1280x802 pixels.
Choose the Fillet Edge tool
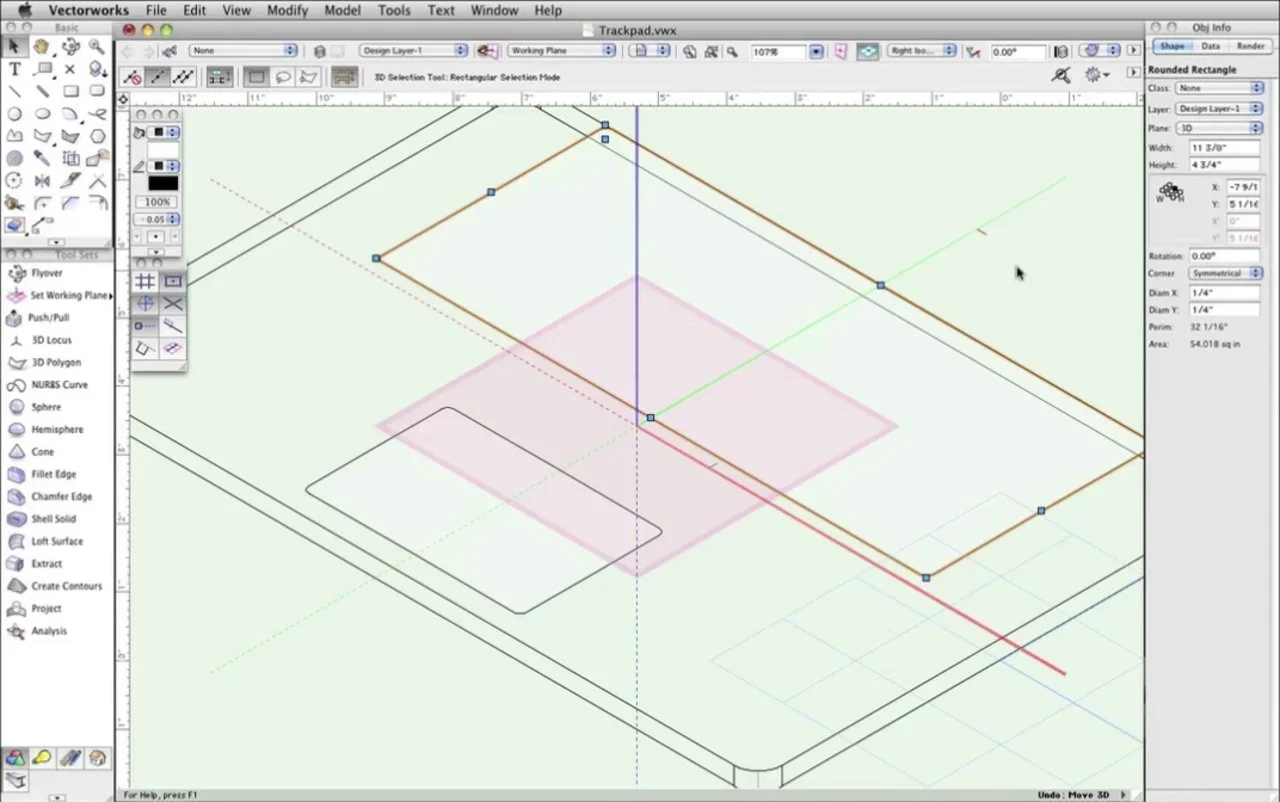tap(53, 474)
